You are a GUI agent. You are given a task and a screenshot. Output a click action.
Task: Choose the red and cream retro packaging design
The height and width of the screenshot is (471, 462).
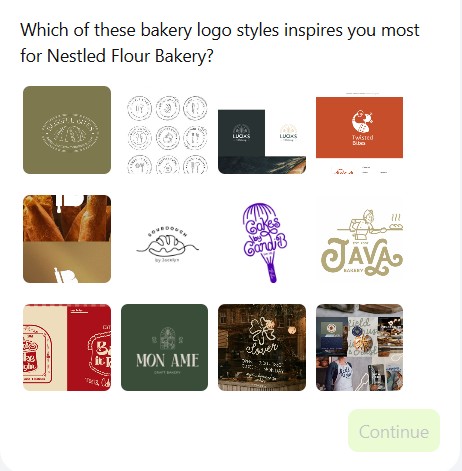tap(67, 347)
